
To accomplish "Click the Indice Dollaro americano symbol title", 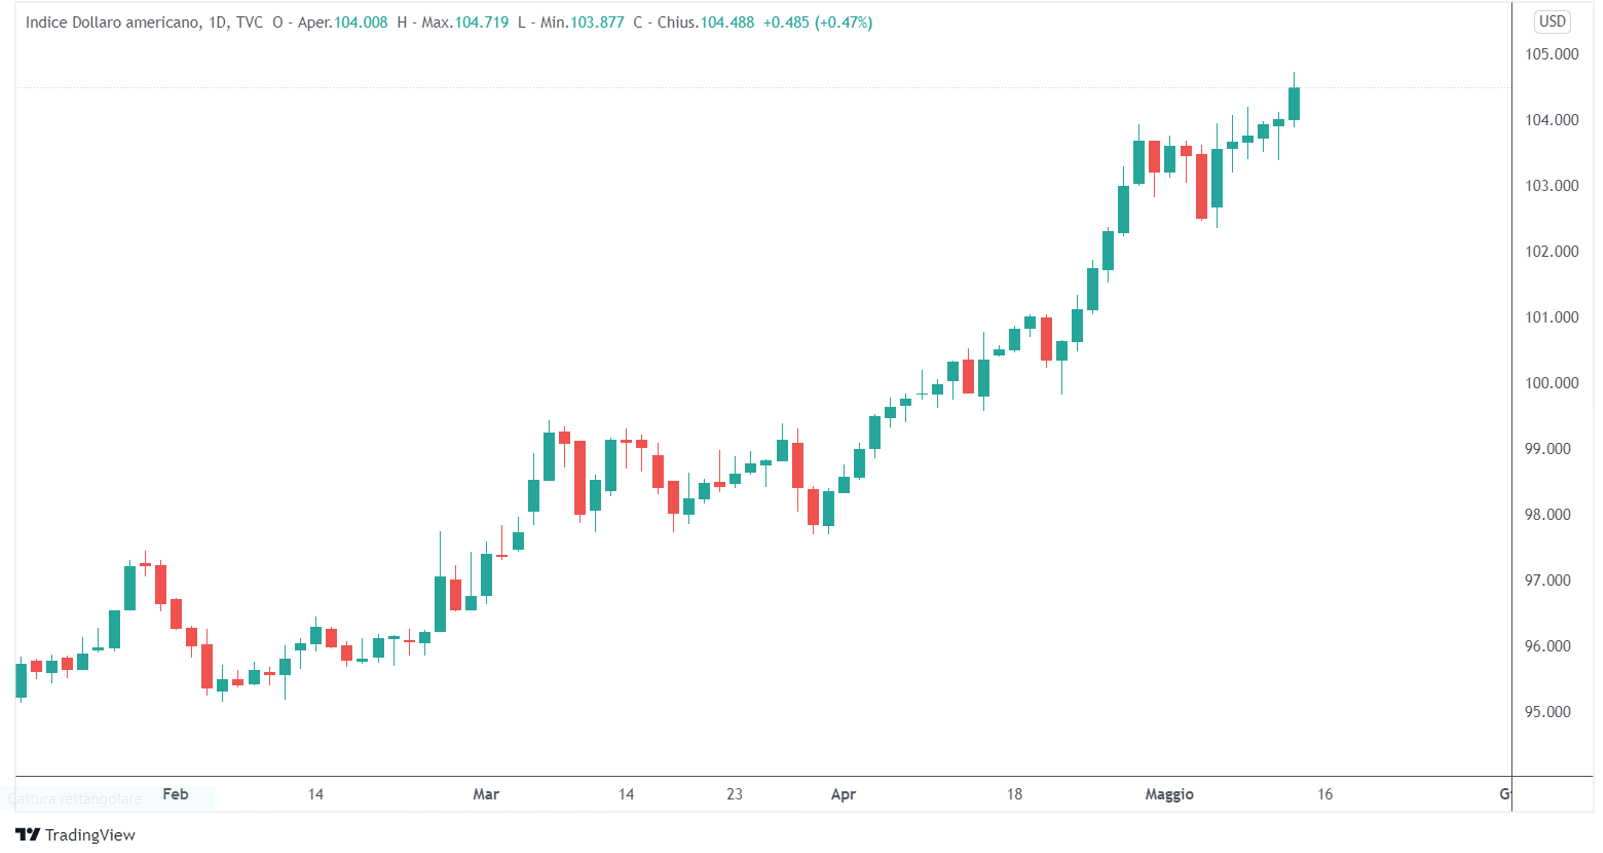I will click(112, 22).
